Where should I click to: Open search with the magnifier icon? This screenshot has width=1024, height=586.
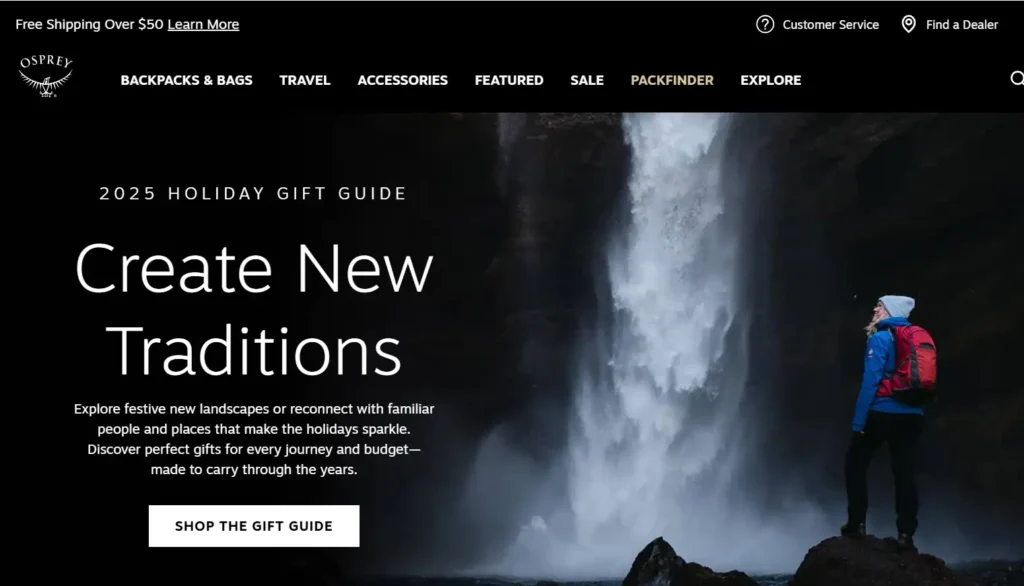(1017, 79)
